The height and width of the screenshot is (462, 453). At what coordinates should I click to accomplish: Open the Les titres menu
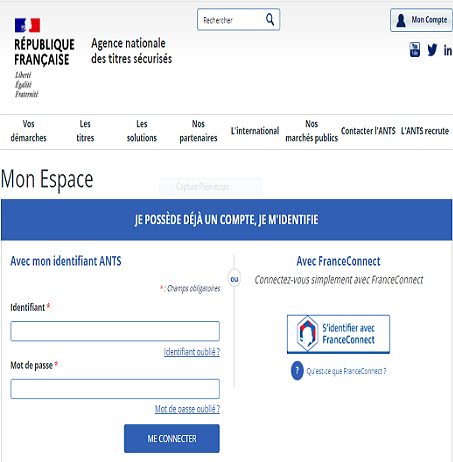(x=85, y=131)
